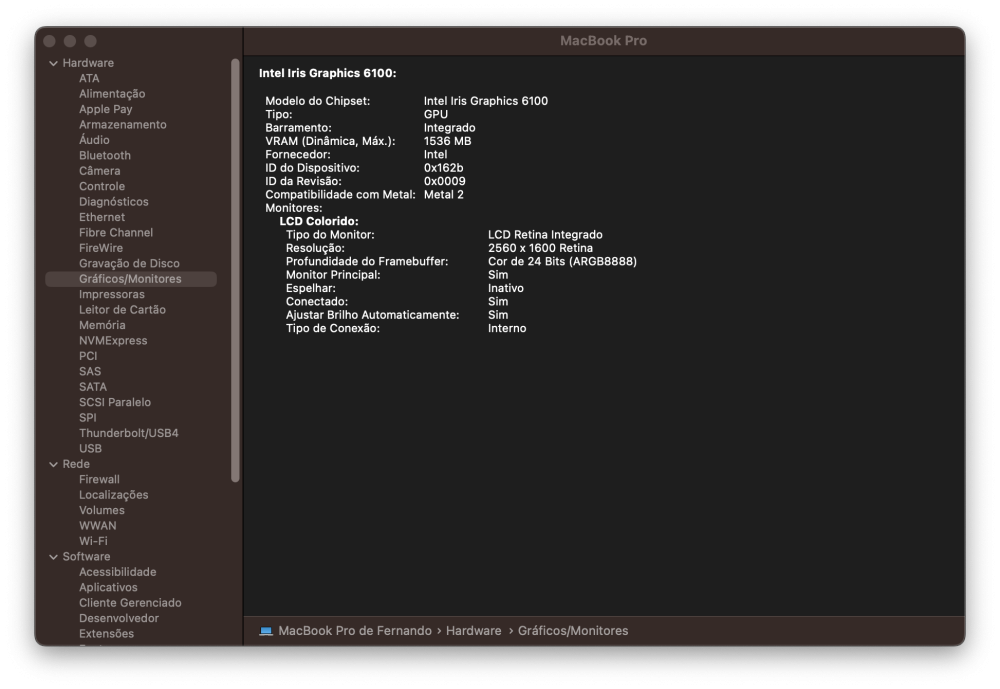Select NVMExpress in the sidebar

[x=114, y=341]
